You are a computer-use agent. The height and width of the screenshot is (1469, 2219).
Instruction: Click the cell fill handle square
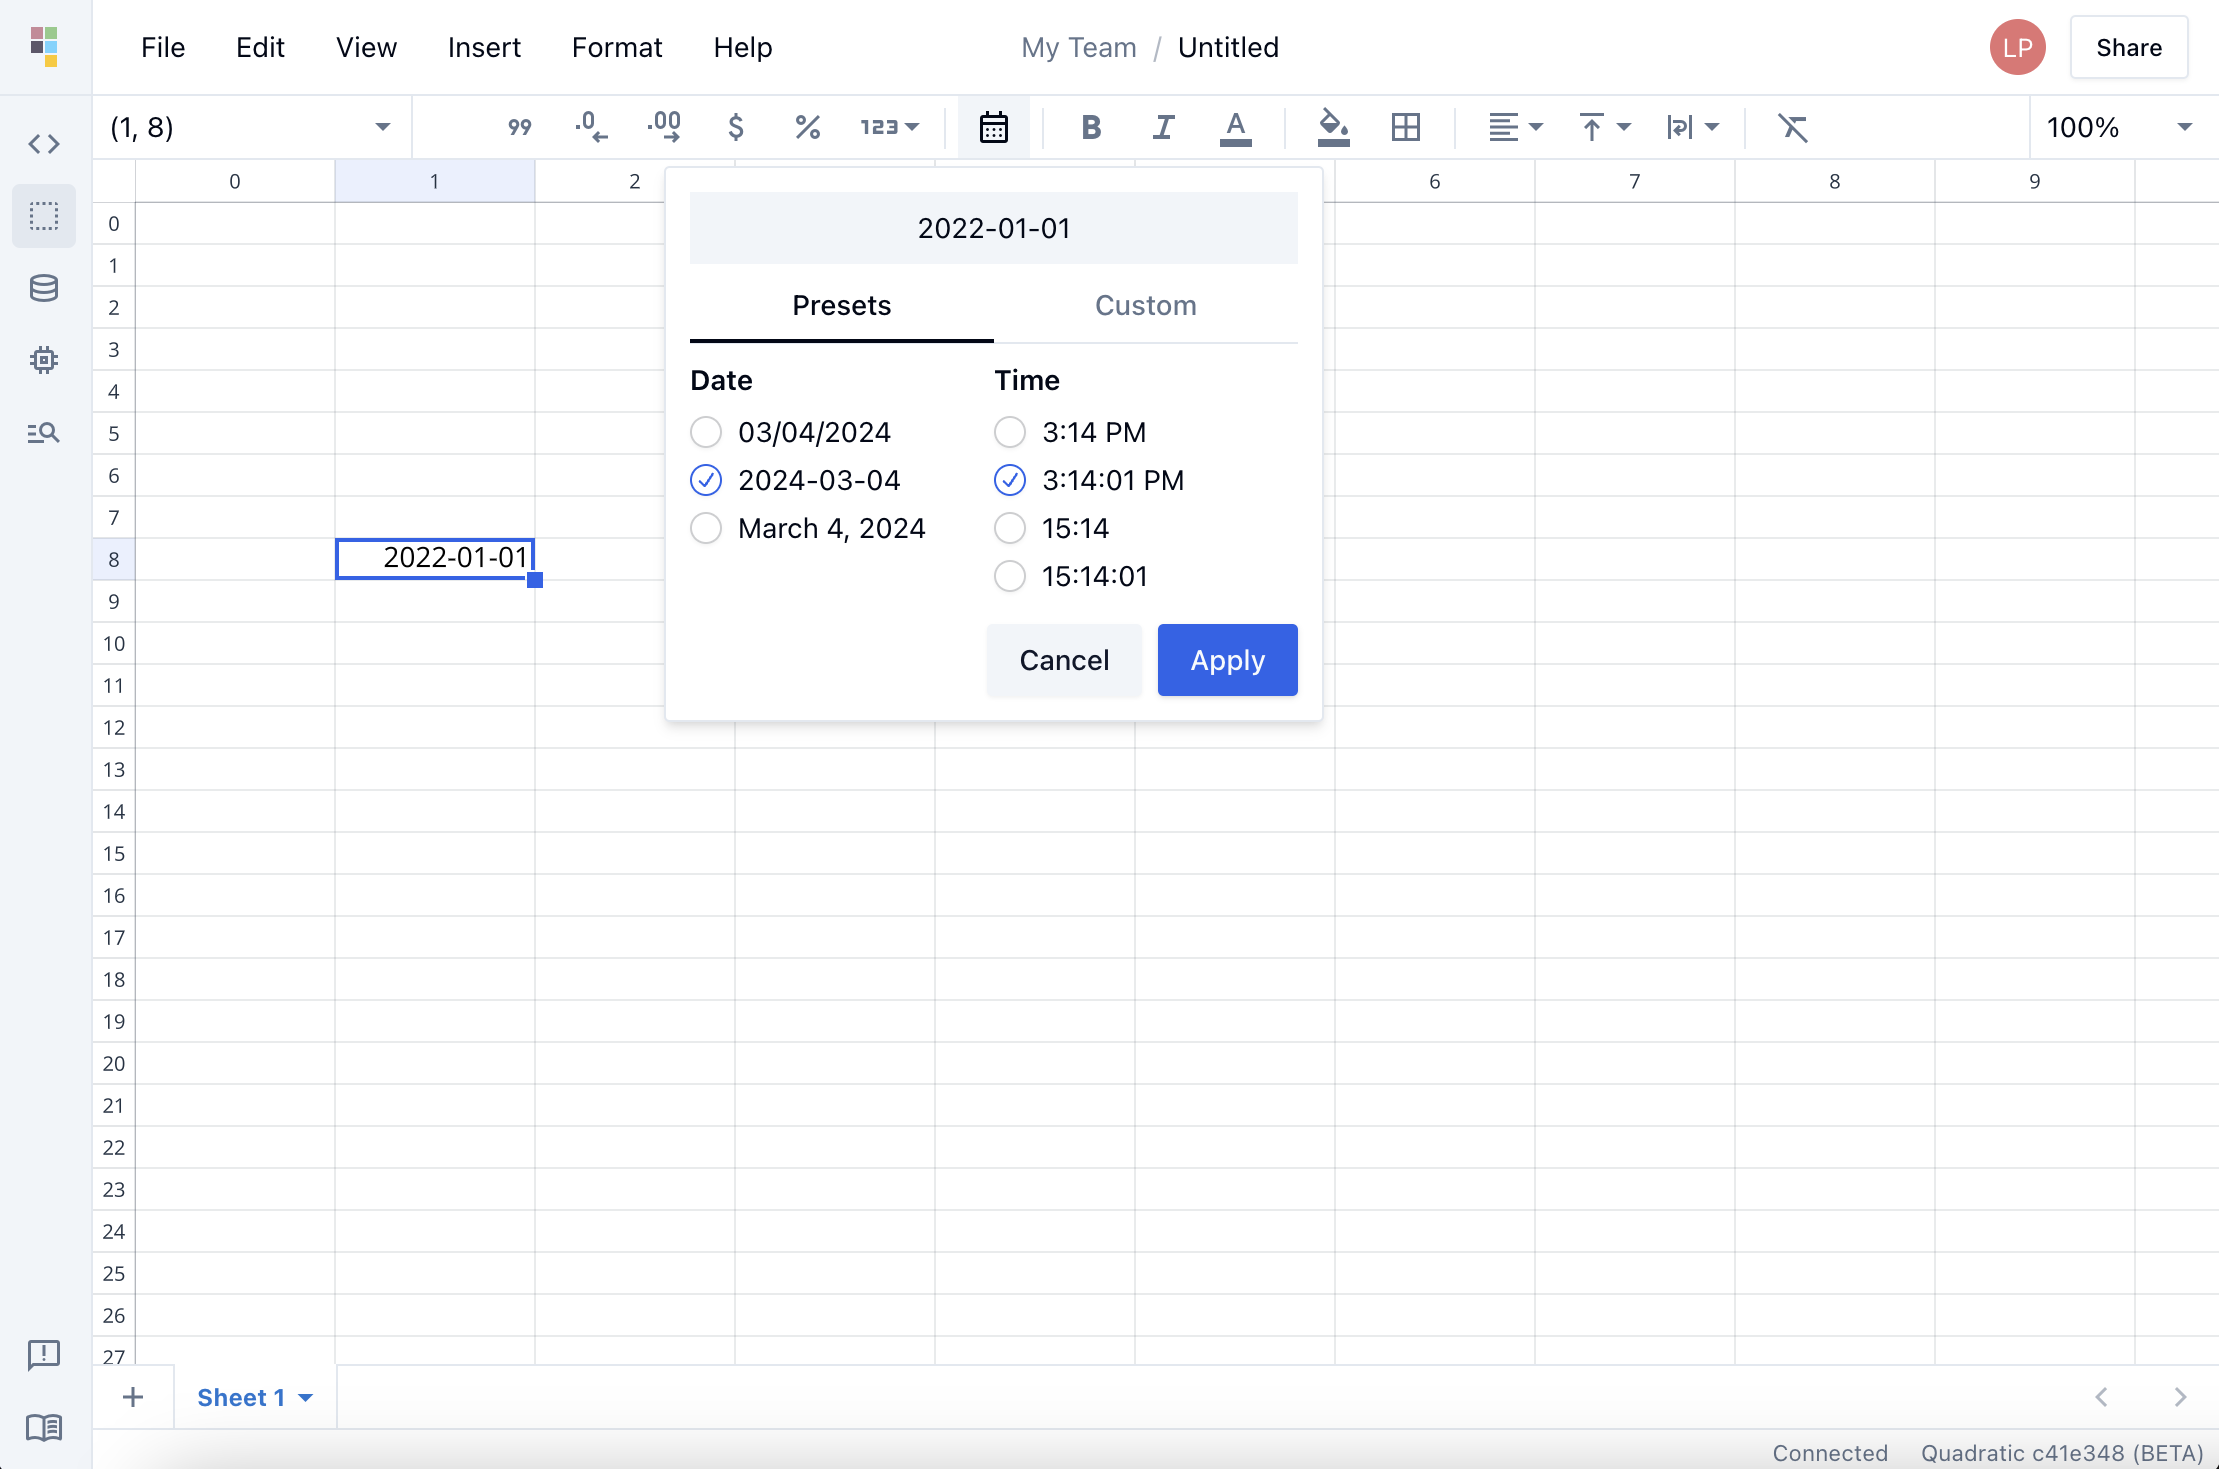tap(535, 580)
